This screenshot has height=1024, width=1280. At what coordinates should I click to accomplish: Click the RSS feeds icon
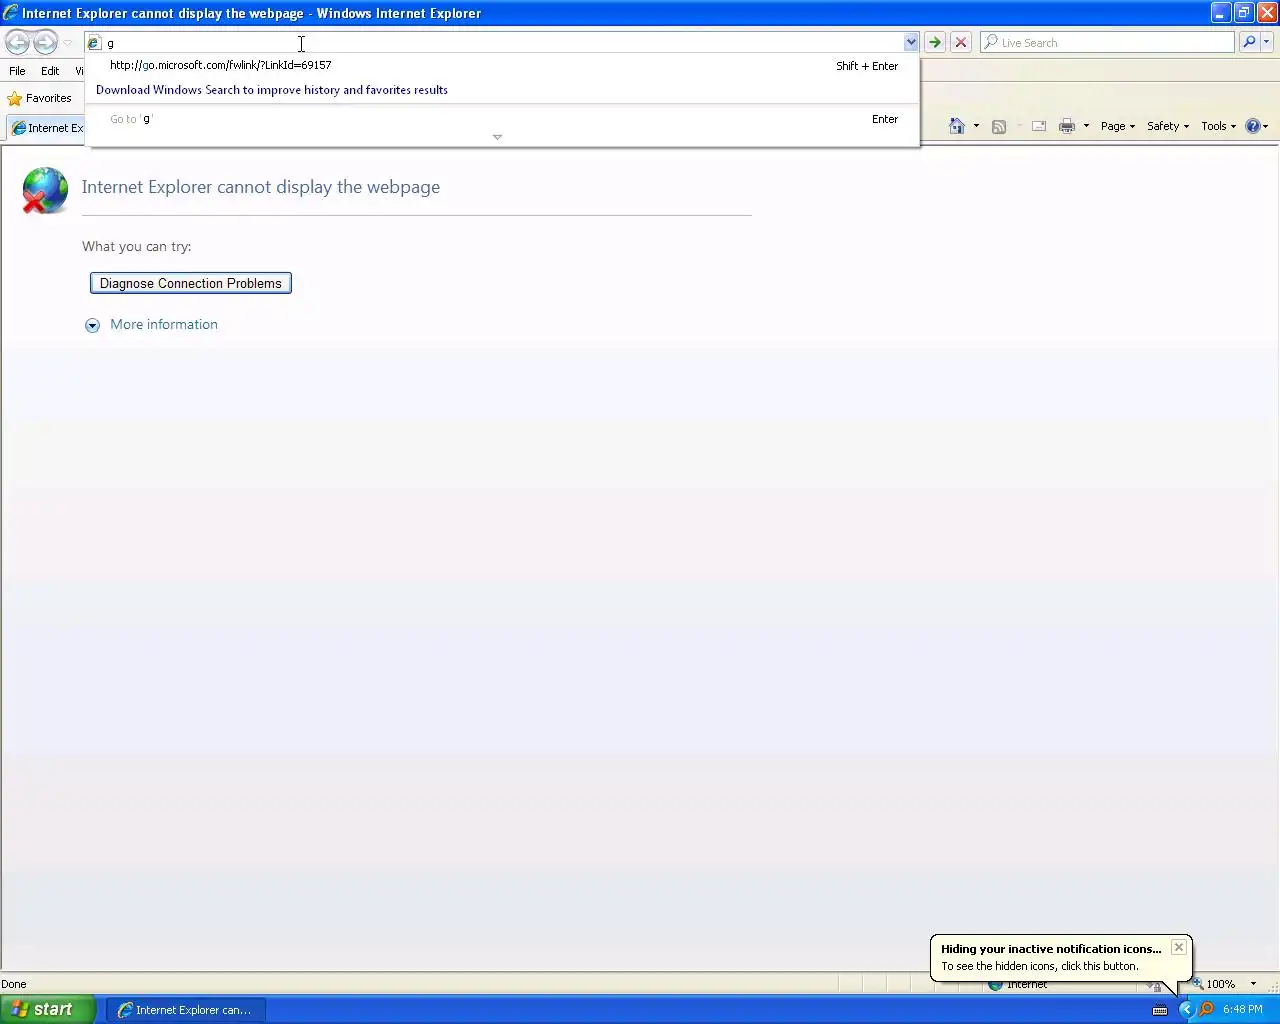(998, 126)
